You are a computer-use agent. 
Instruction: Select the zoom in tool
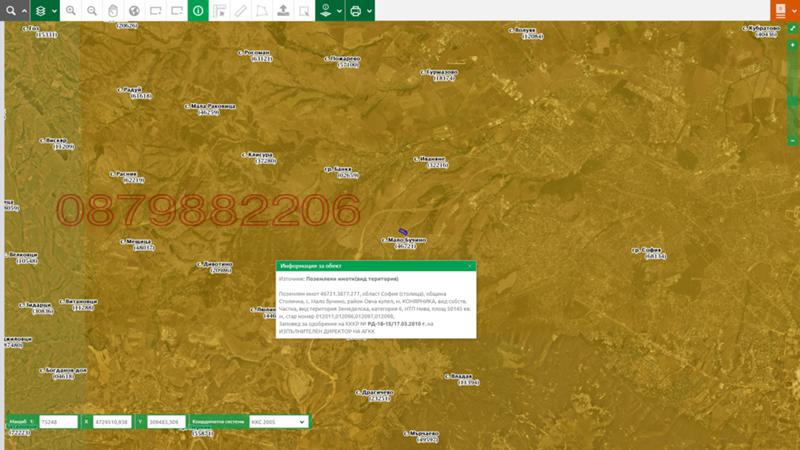tap(71, 11)
